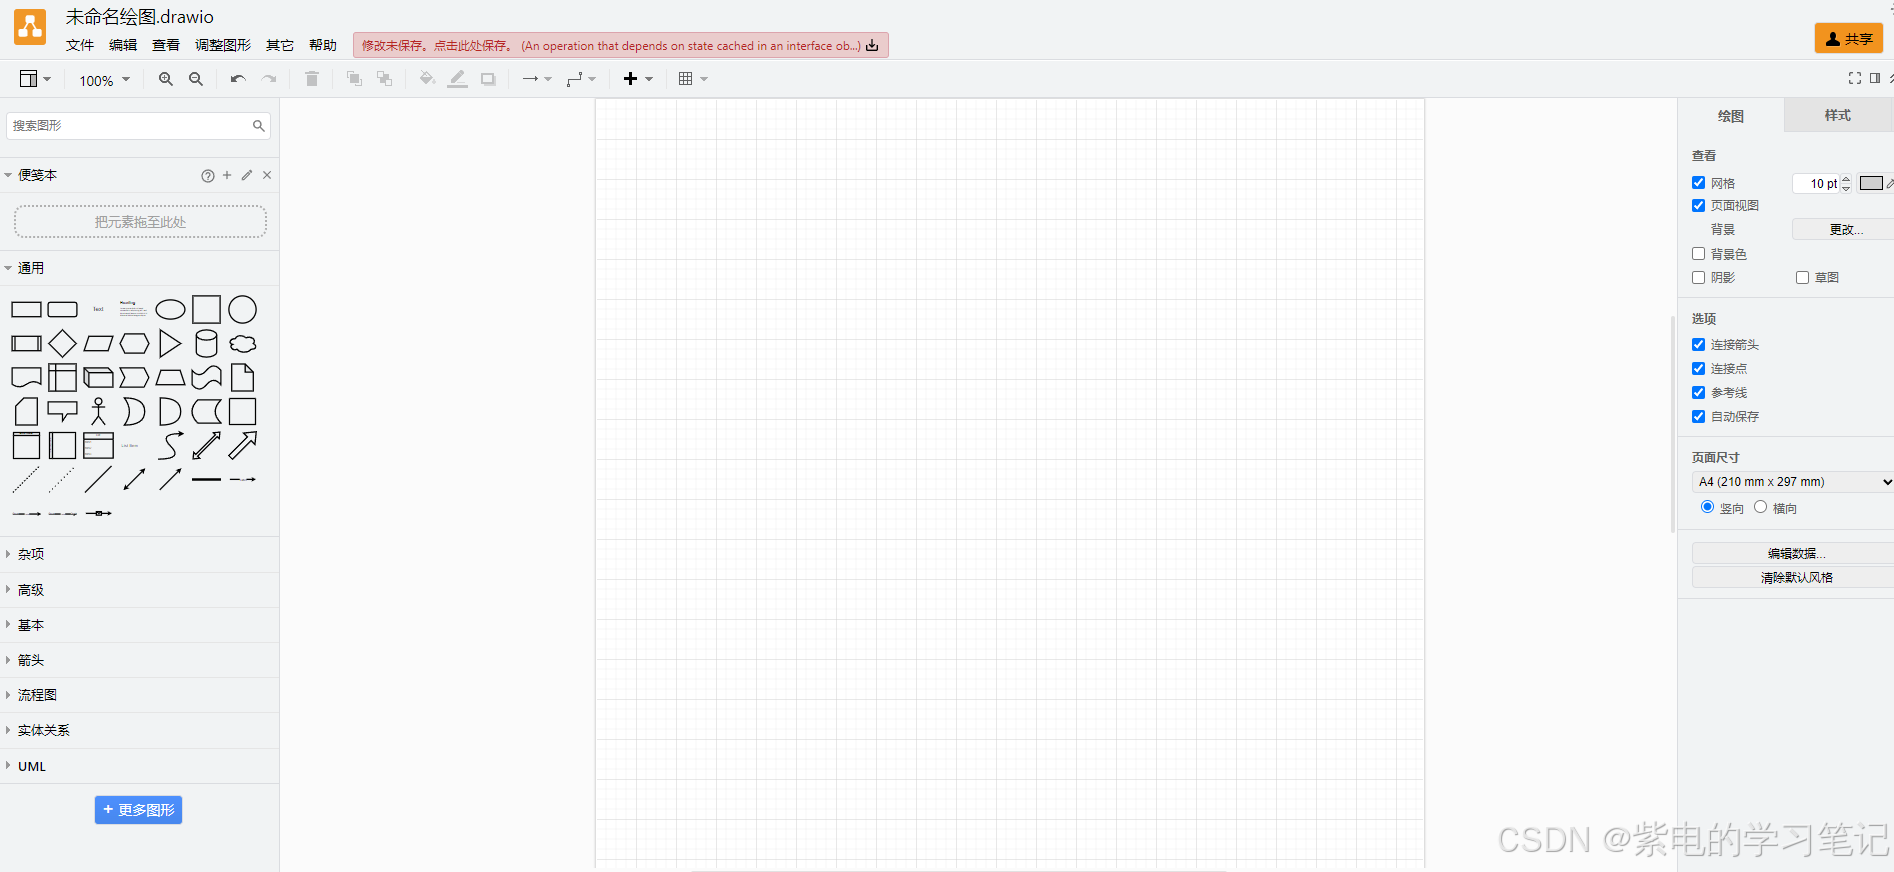Viewport: 1894px width, 872px height.
Task: Open the 文件 menu
Action: [x=80, y=45]
